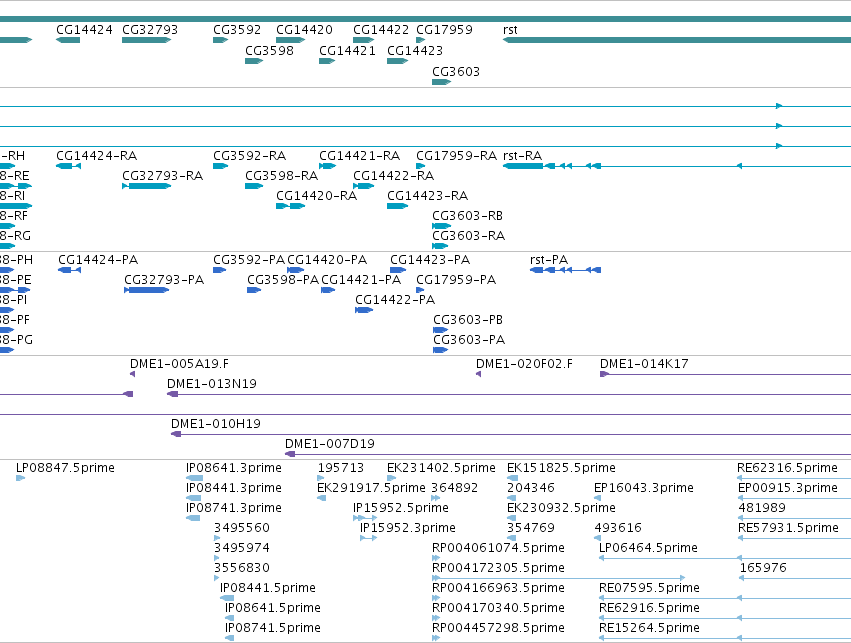
Task: Click the 3495560 feature label
Action: click(x=242, y=528)
